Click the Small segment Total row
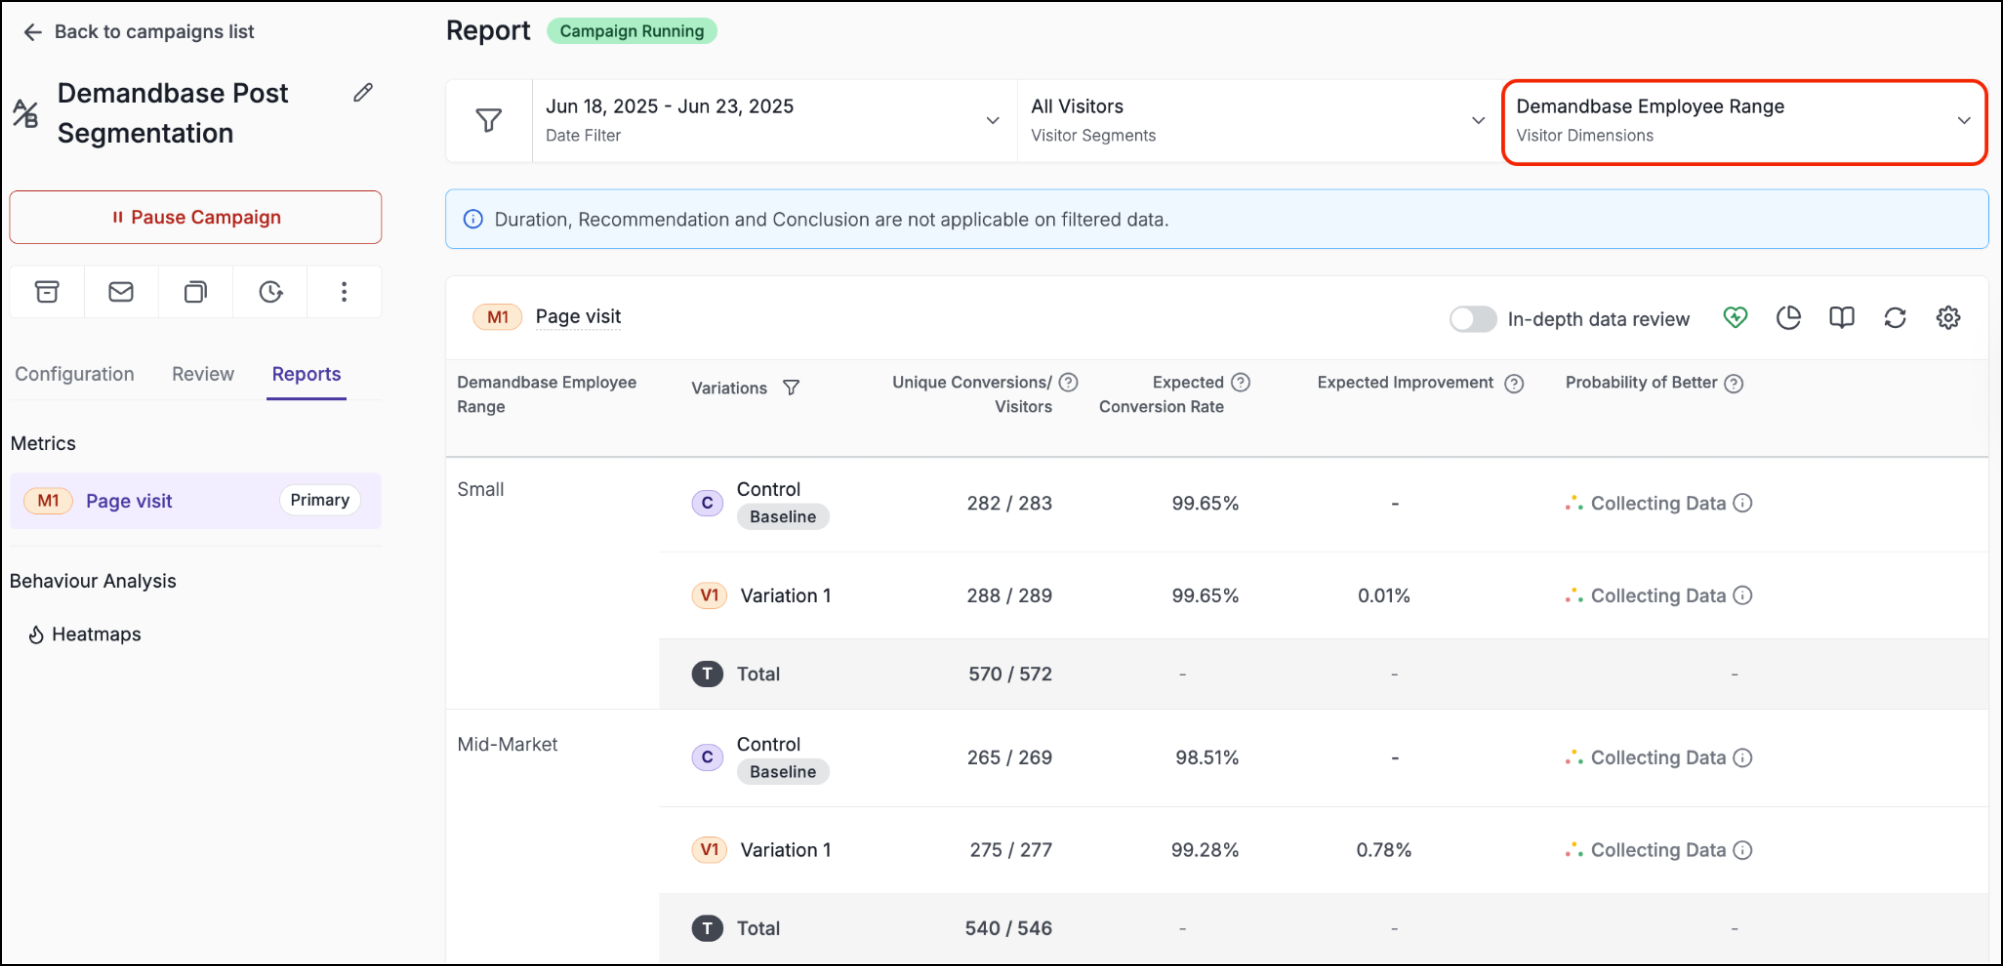The image size is (2003, 966). pos(1323,674)
